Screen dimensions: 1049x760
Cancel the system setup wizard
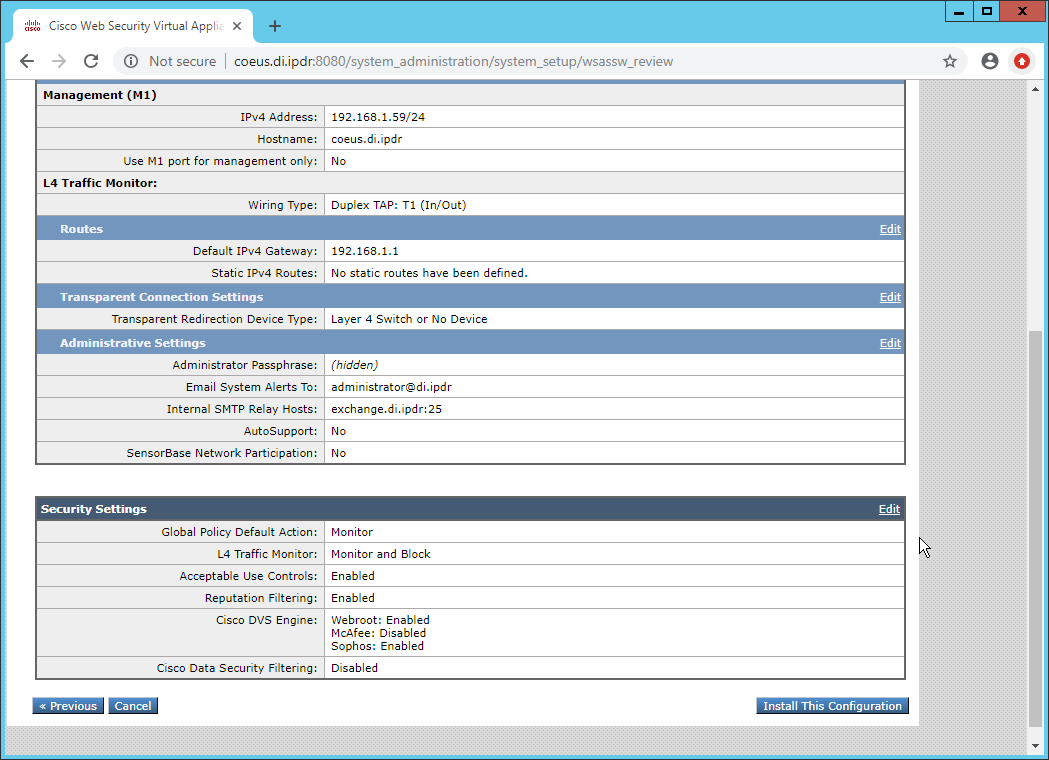[133, 706]
